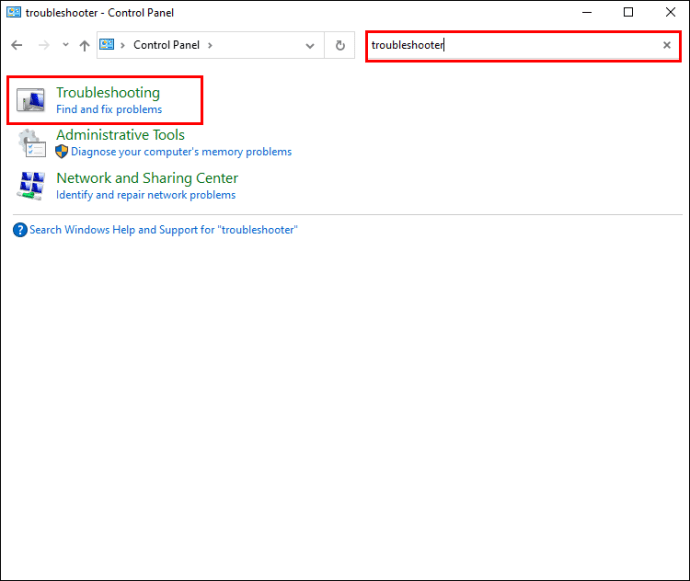690x581 pixels.
Task: Close the Control Panel window
Action: tap(670, 12)
